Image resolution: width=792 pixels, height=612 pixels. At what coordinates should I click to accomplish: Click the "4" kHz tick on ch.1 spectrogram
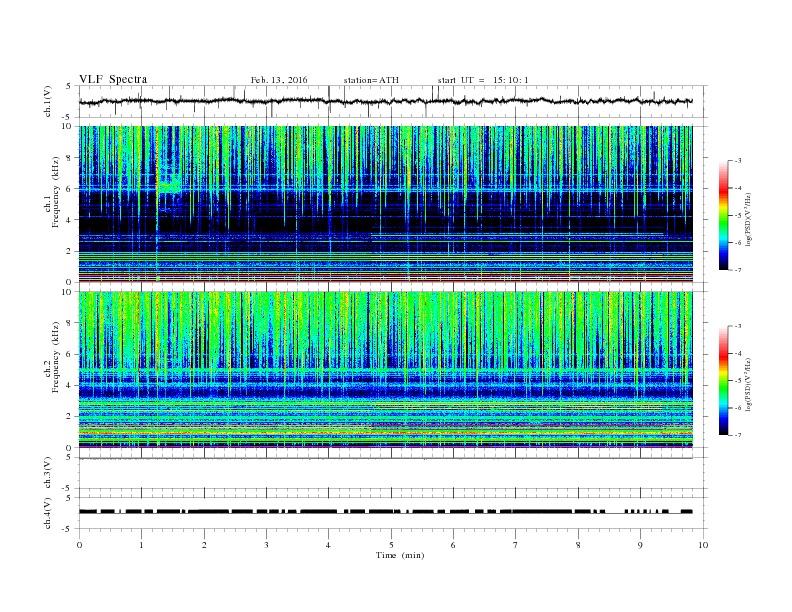(x=69, y=220)
